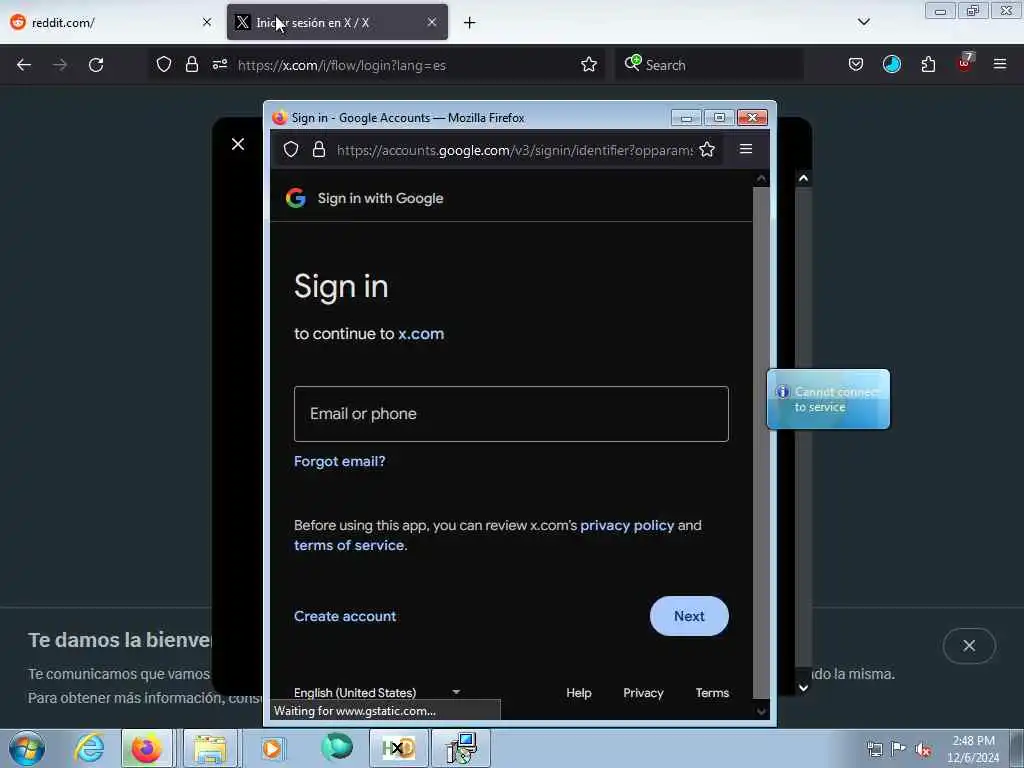Open network setup taskbar icon

point(462,748)
